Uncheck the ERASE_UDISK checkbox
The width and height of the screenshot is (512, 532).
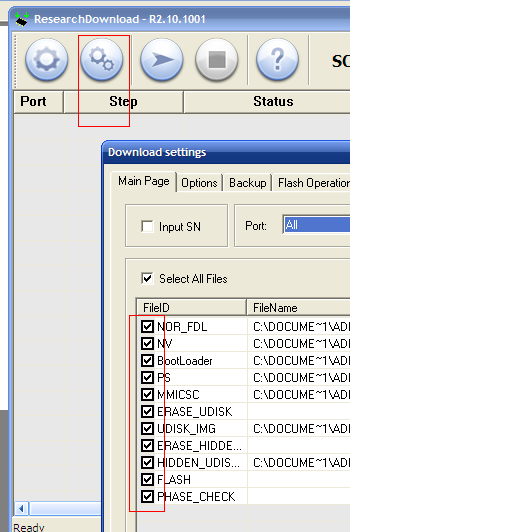click(147, 412)
